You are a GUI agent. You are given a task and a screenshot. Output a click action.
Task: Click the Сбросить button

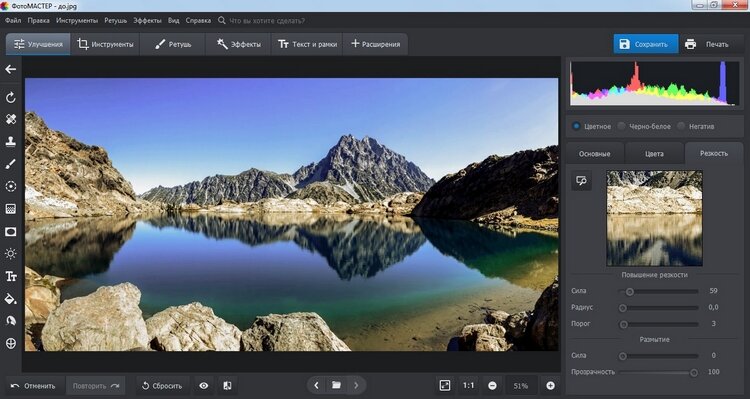coord(162,386)
